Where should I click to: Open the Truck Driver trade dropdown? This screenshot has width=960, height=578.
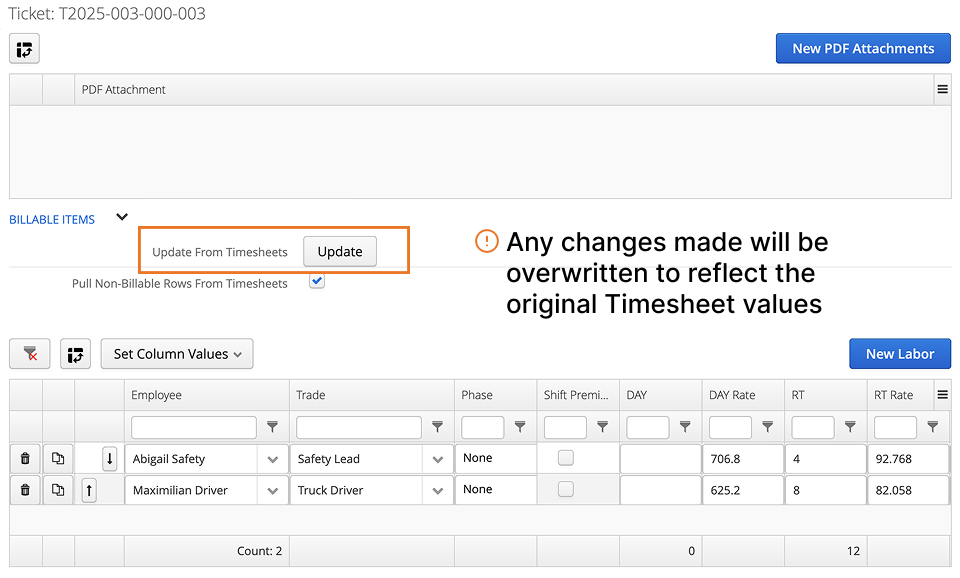(x=438, y=490)
